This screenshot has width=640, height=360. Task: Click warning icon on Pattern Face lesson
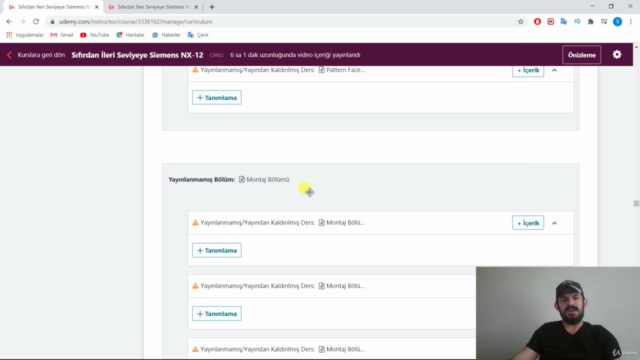[x=195, y=70]
